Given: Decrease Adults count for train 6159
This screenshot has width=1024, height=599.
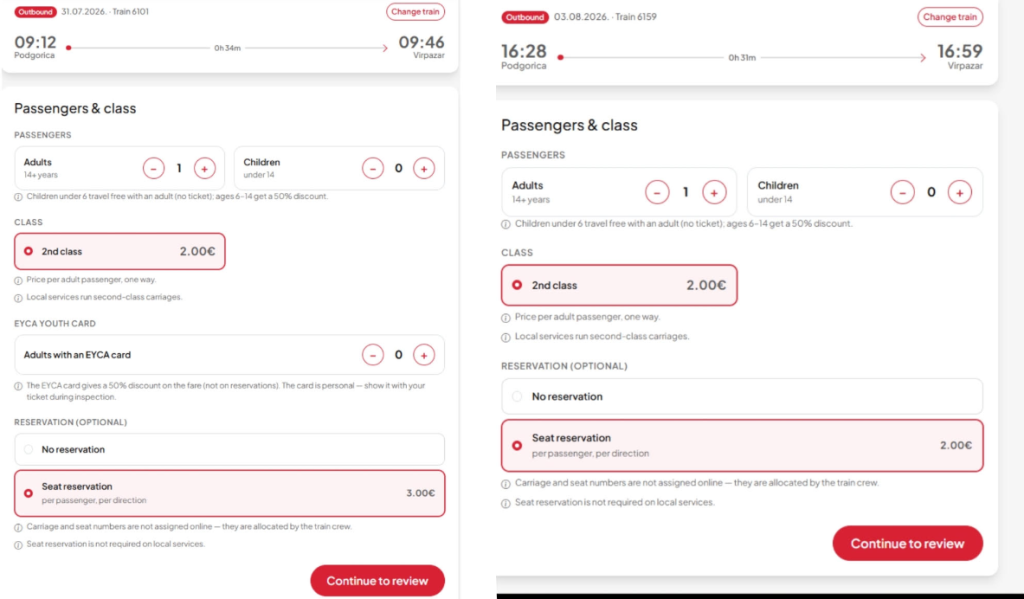Looking at the screenshot, I should tap(657, 193).
